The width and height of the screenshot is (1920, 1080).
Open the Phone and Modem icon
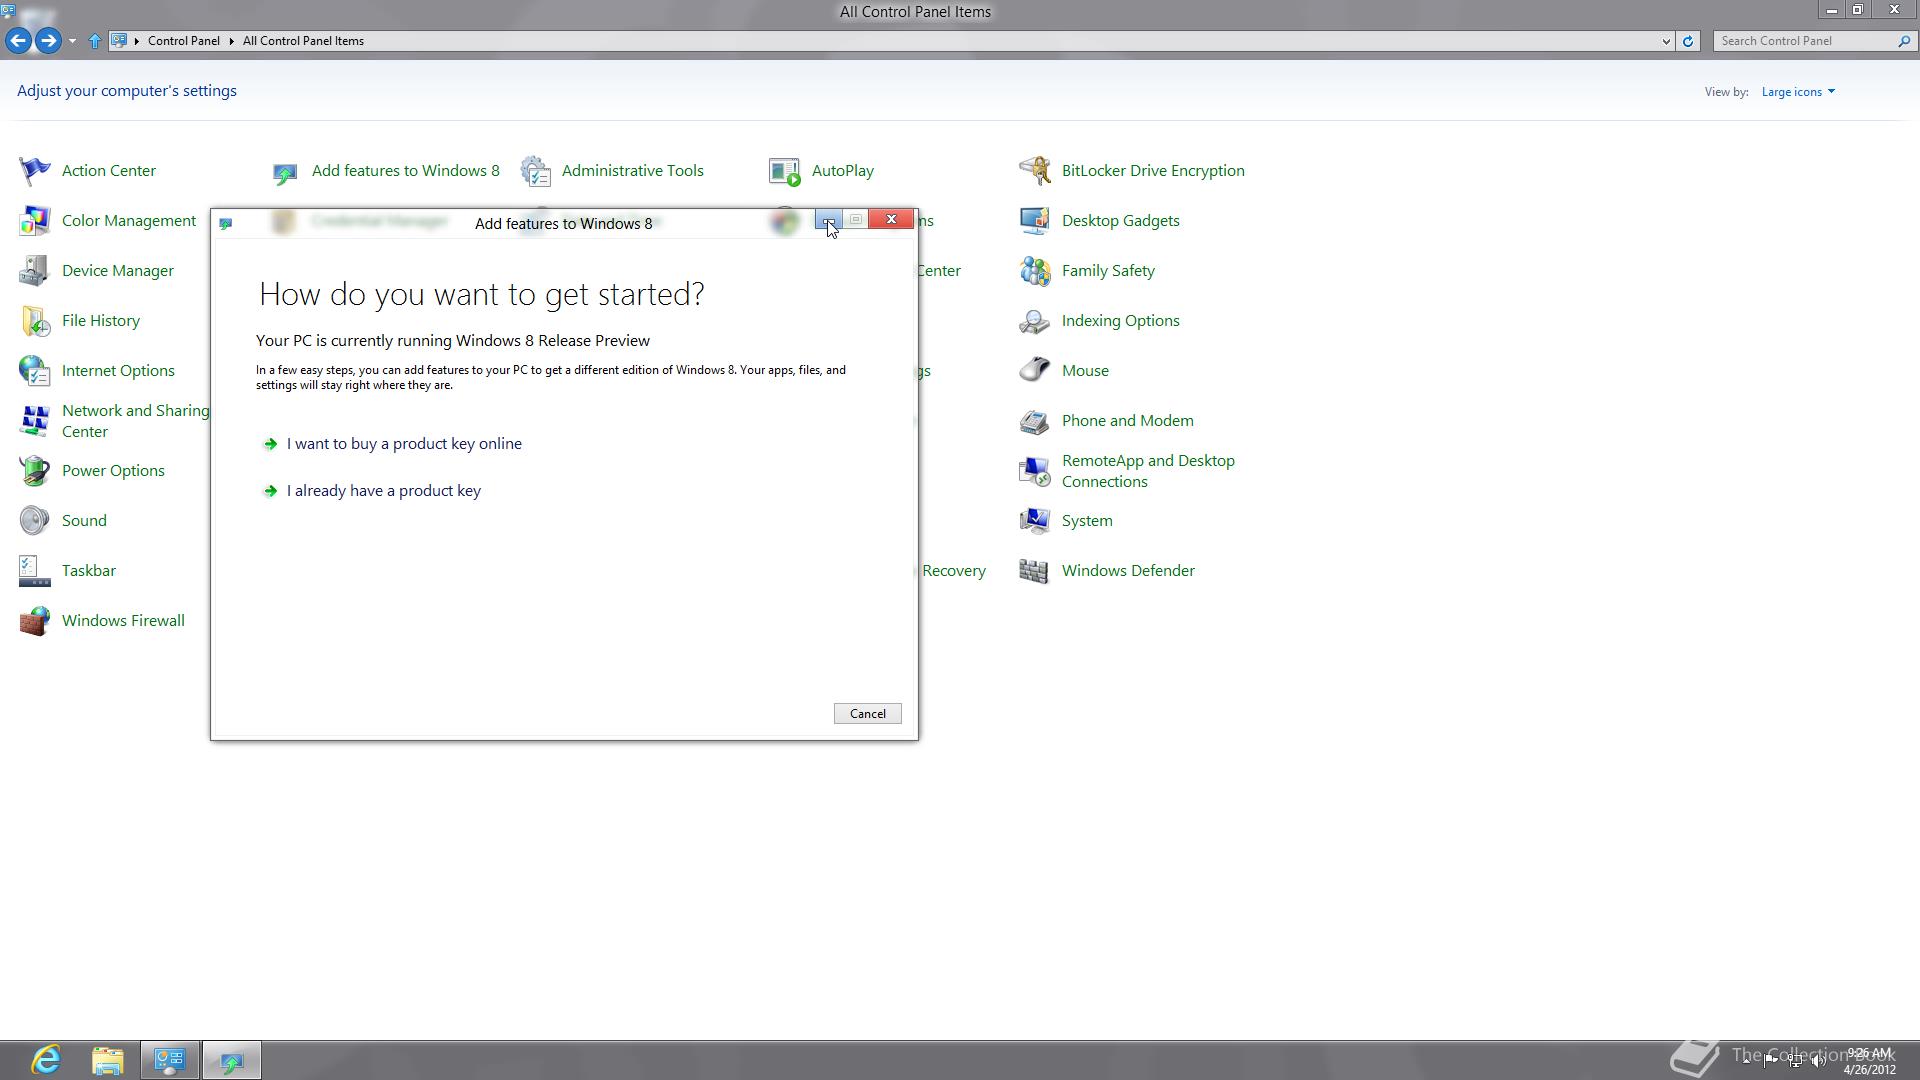1035,421
